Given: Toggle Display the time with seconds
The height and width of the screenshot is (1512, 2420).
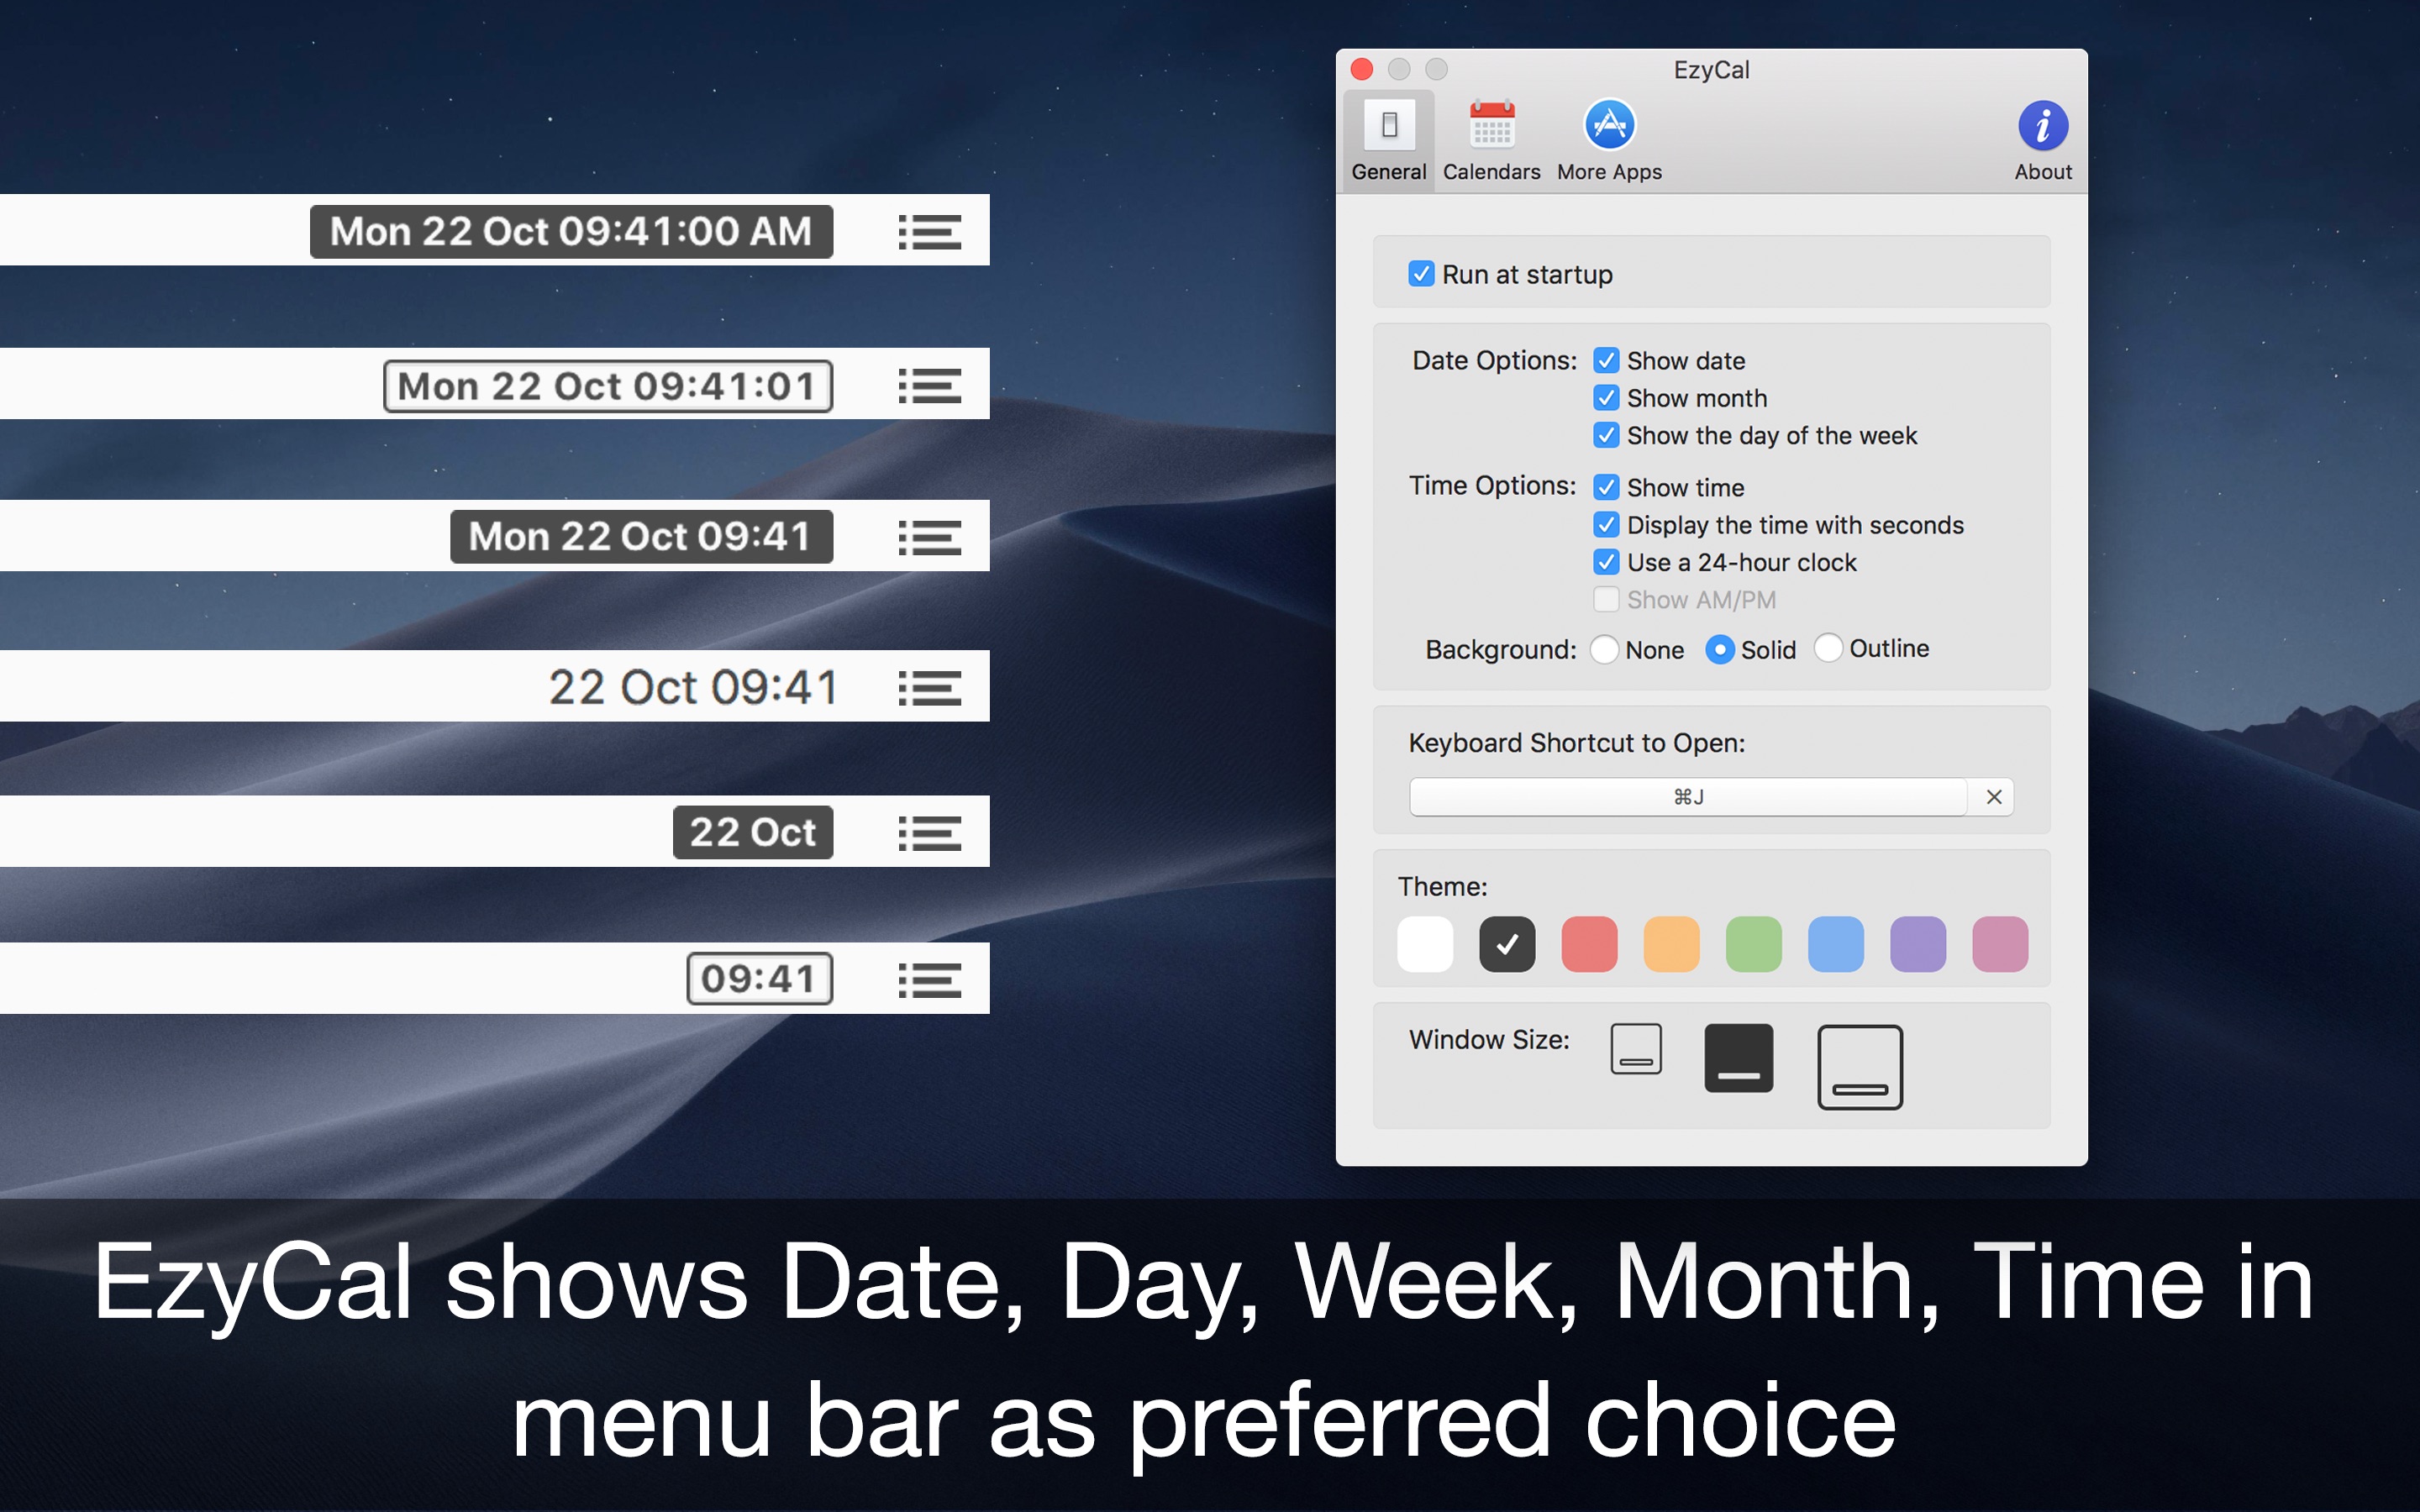Looking at the screenshot, I should click(x=1606, y=525).
